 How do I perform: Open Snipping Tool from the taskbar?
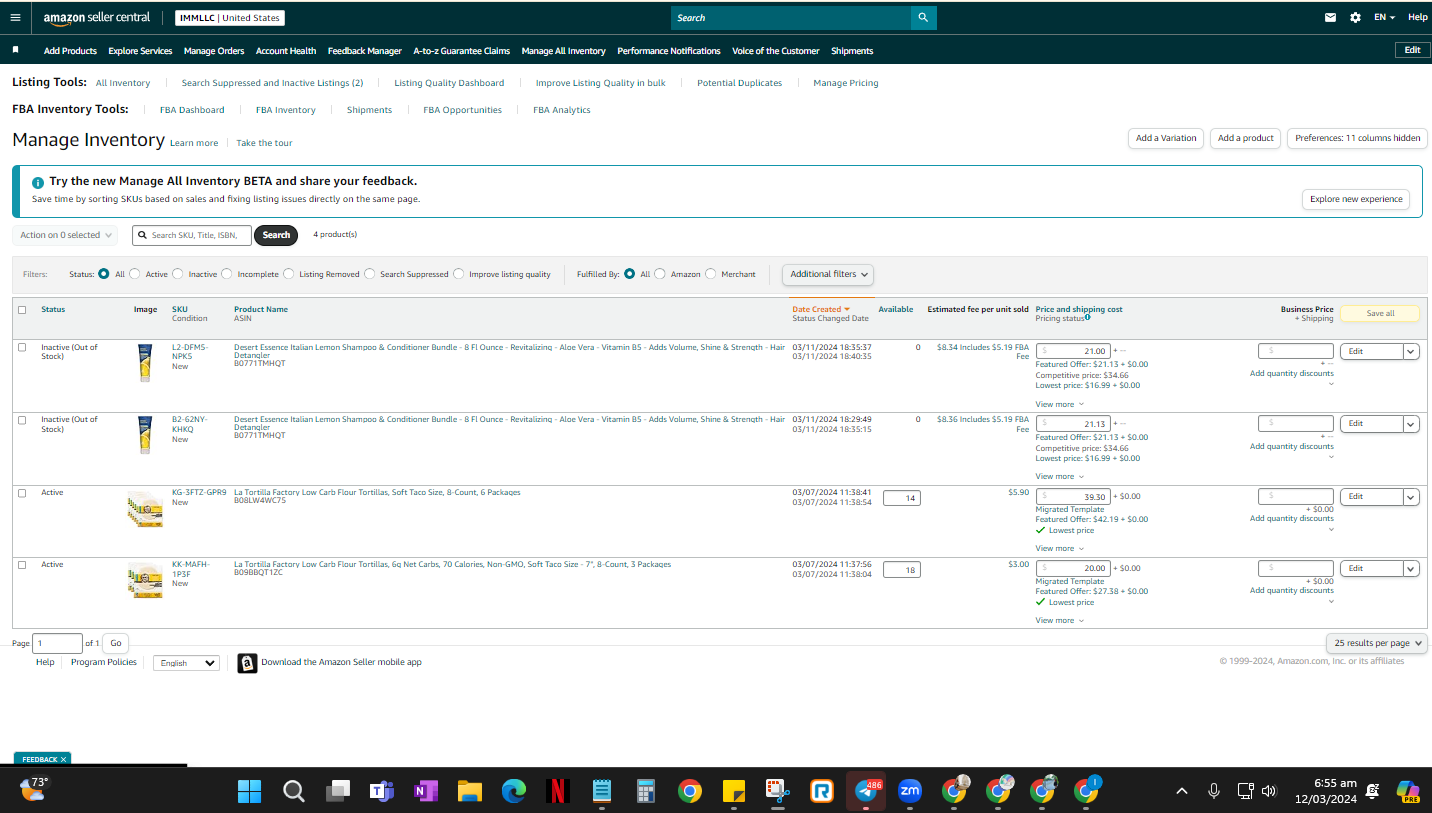[777, 792]
